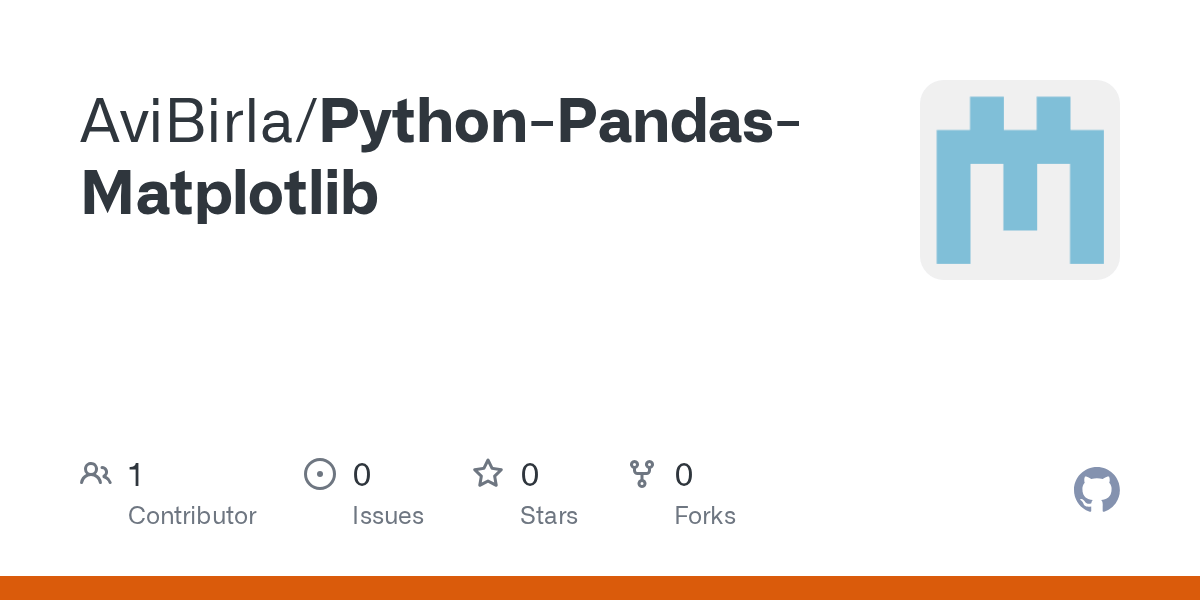
Task: Click the orange language bar at the bottom
Action: click(600, 588)
